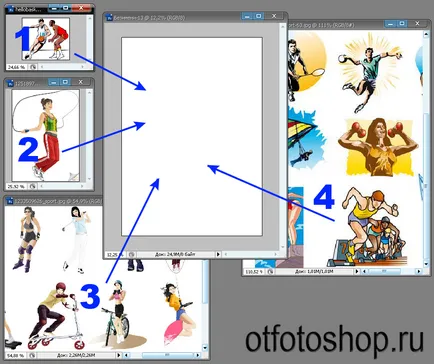Click left scroll arrow in sport-53.jpg window
This screenshot has height=364, width=434.
tap(364, 272)
